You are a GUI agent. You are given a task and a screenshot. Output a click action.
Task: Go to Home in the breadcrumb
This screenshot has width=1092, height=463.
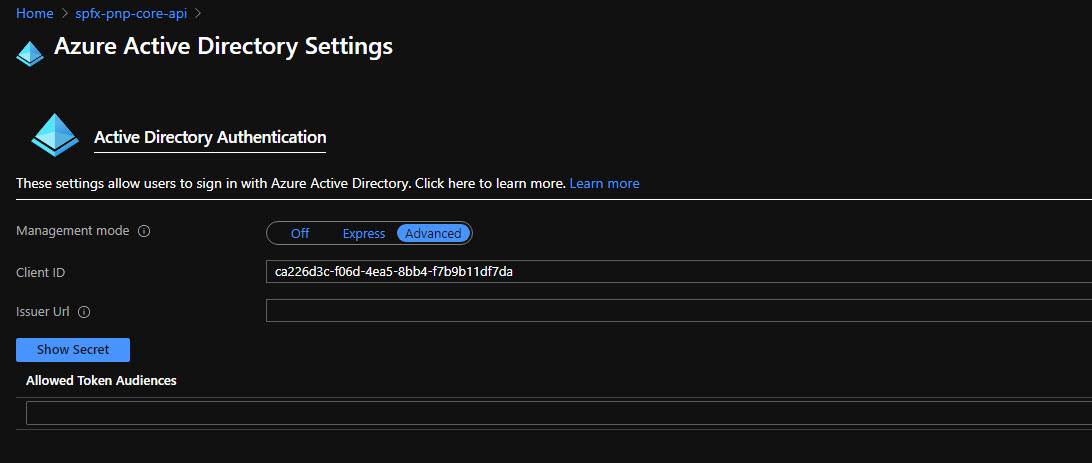pos(34,14)
